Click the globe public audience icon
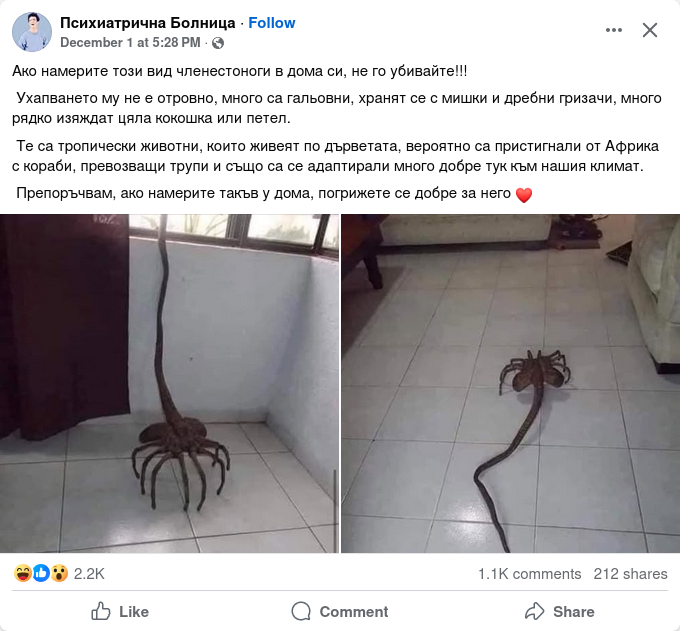Image resolution: width=680 pixels, height=631 pixels. [x=218, y=43]
